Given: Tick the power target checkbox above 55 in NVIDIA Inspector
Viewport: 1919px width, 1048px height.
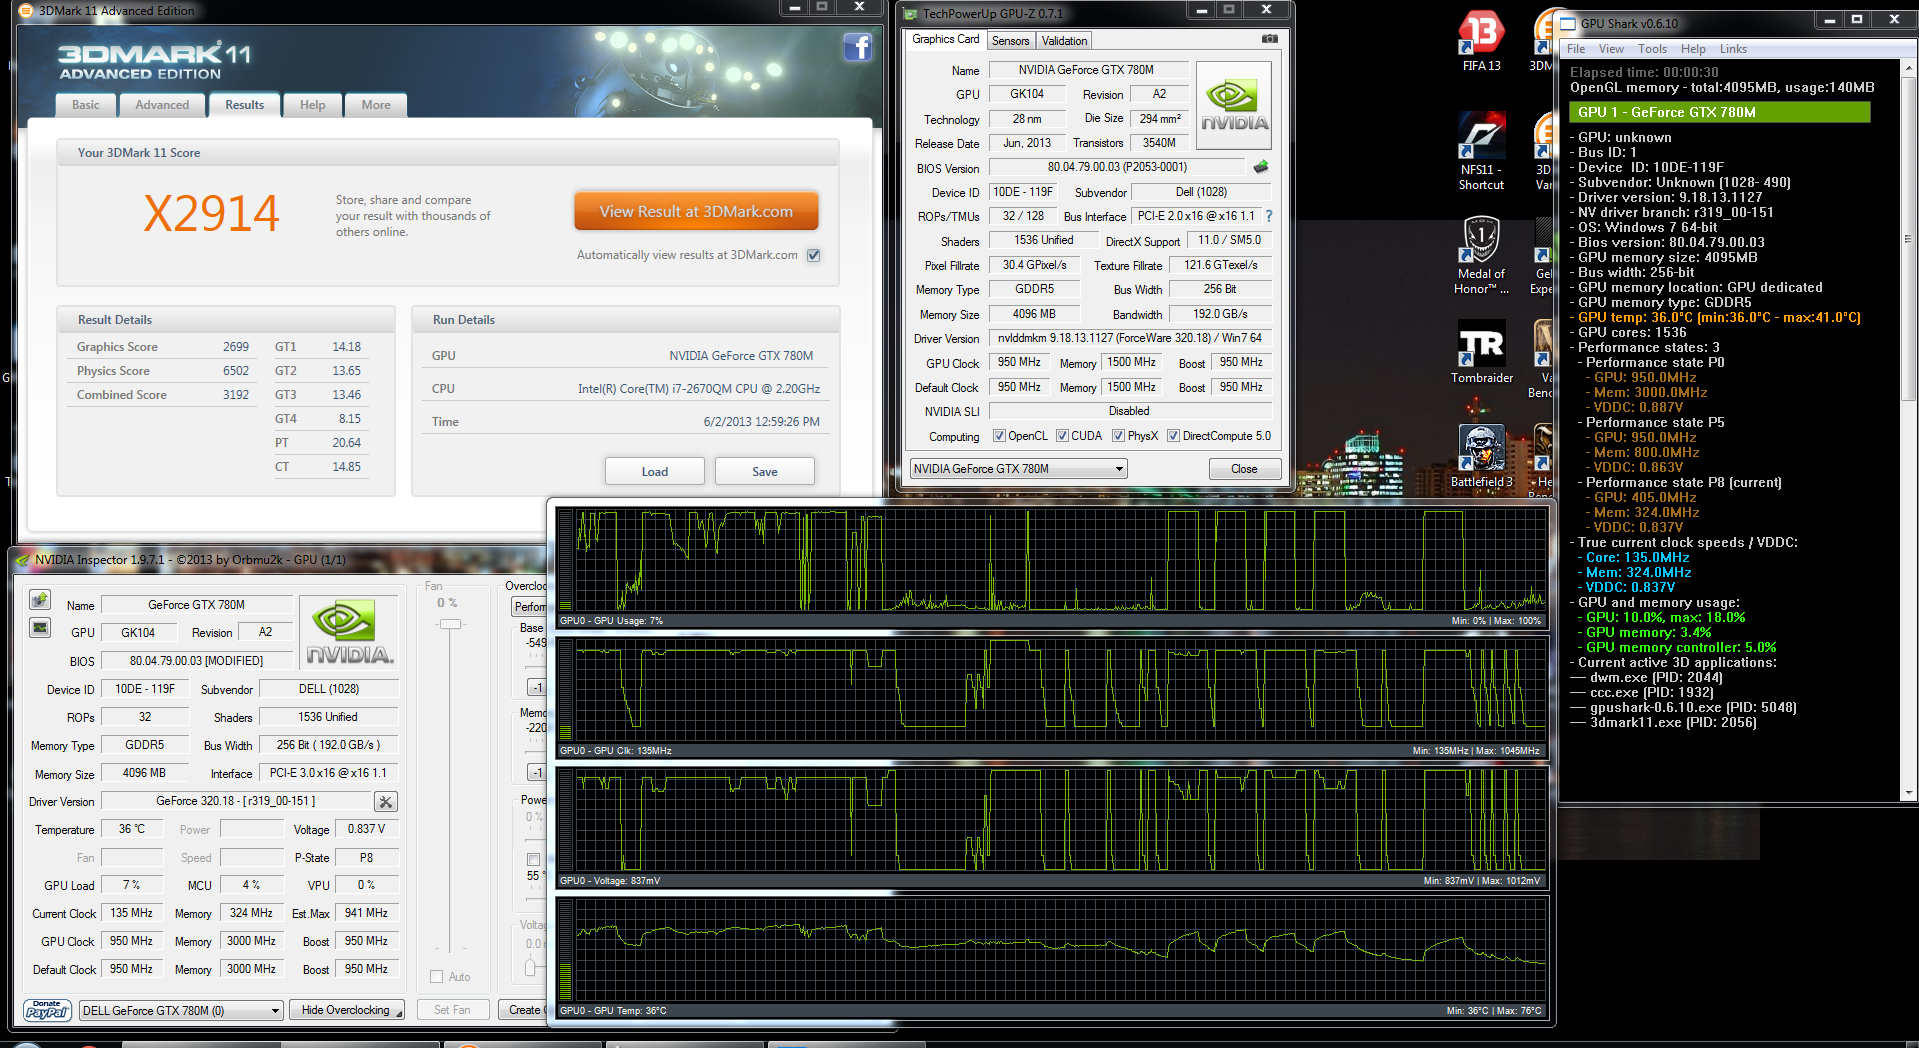Looking at the screenshot, I should tap(533, 859).
